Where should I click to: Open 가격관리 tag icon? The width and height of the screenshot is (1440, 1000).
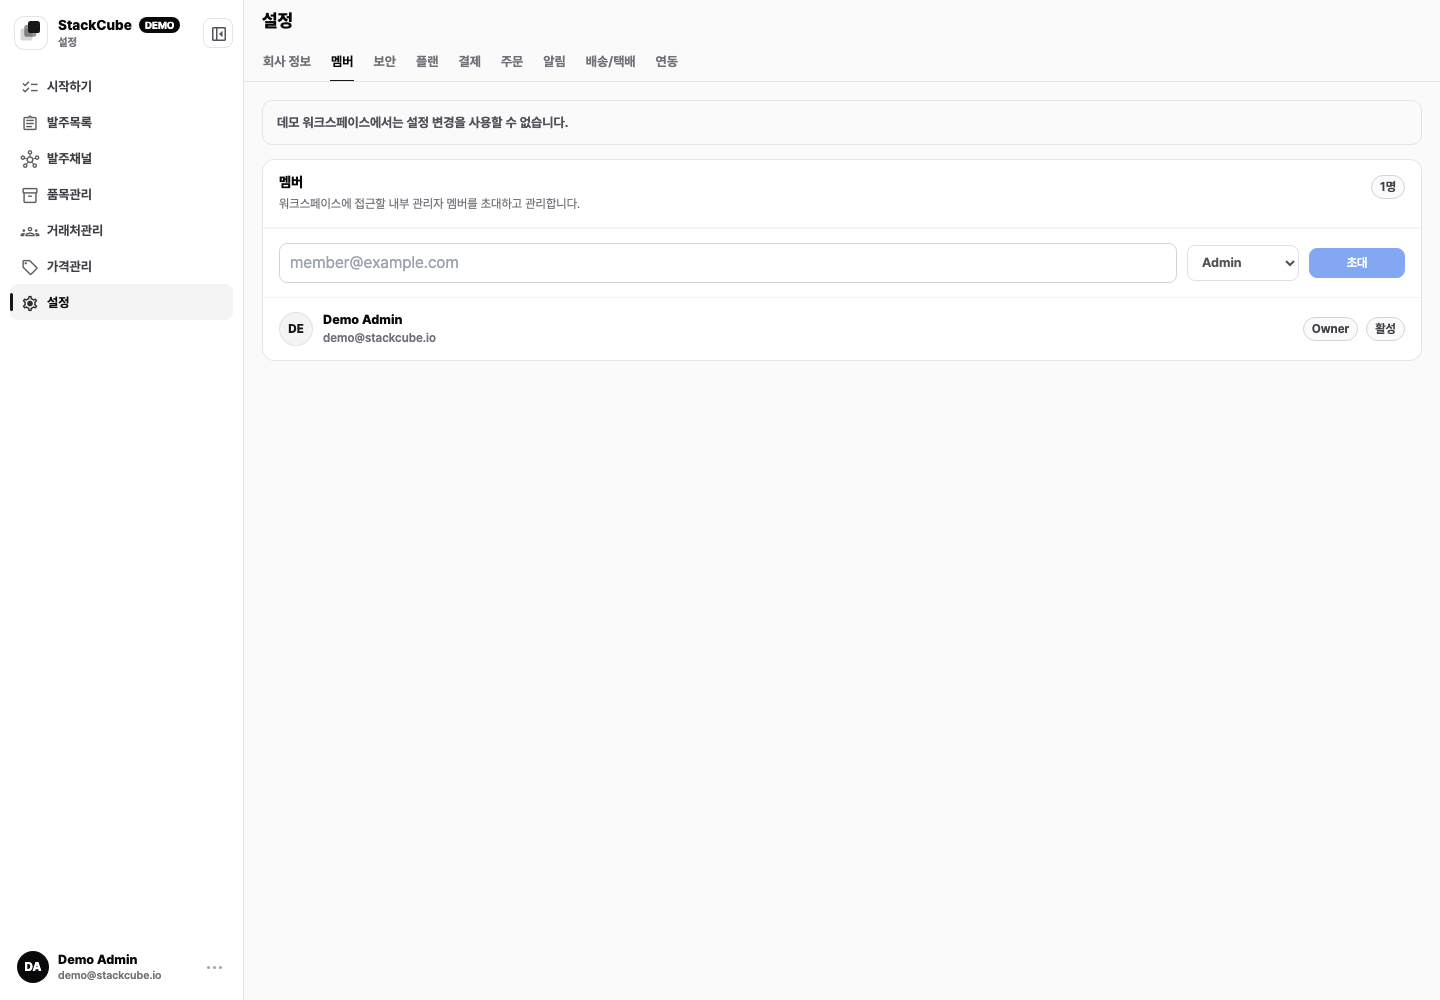30,267
